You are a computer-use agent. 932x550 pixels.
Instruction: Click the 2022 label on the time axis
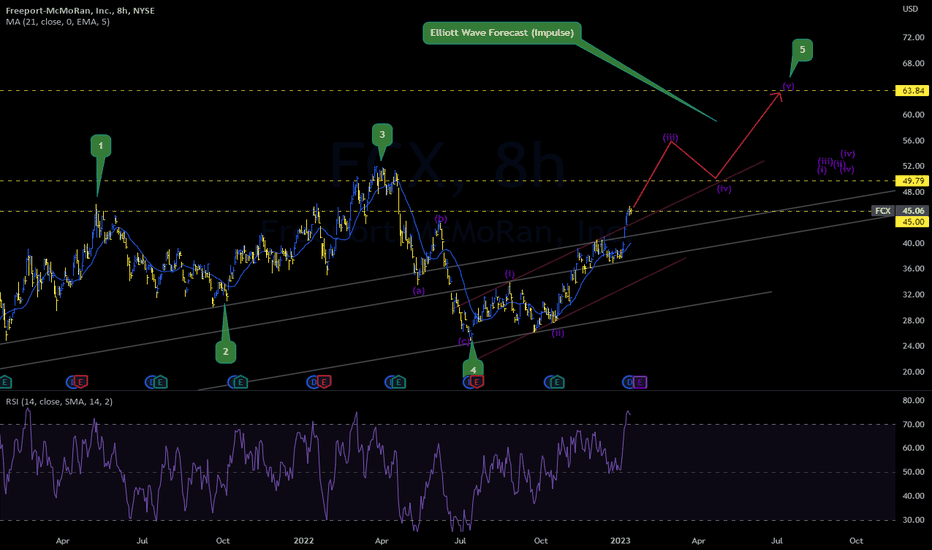(304, 540)
